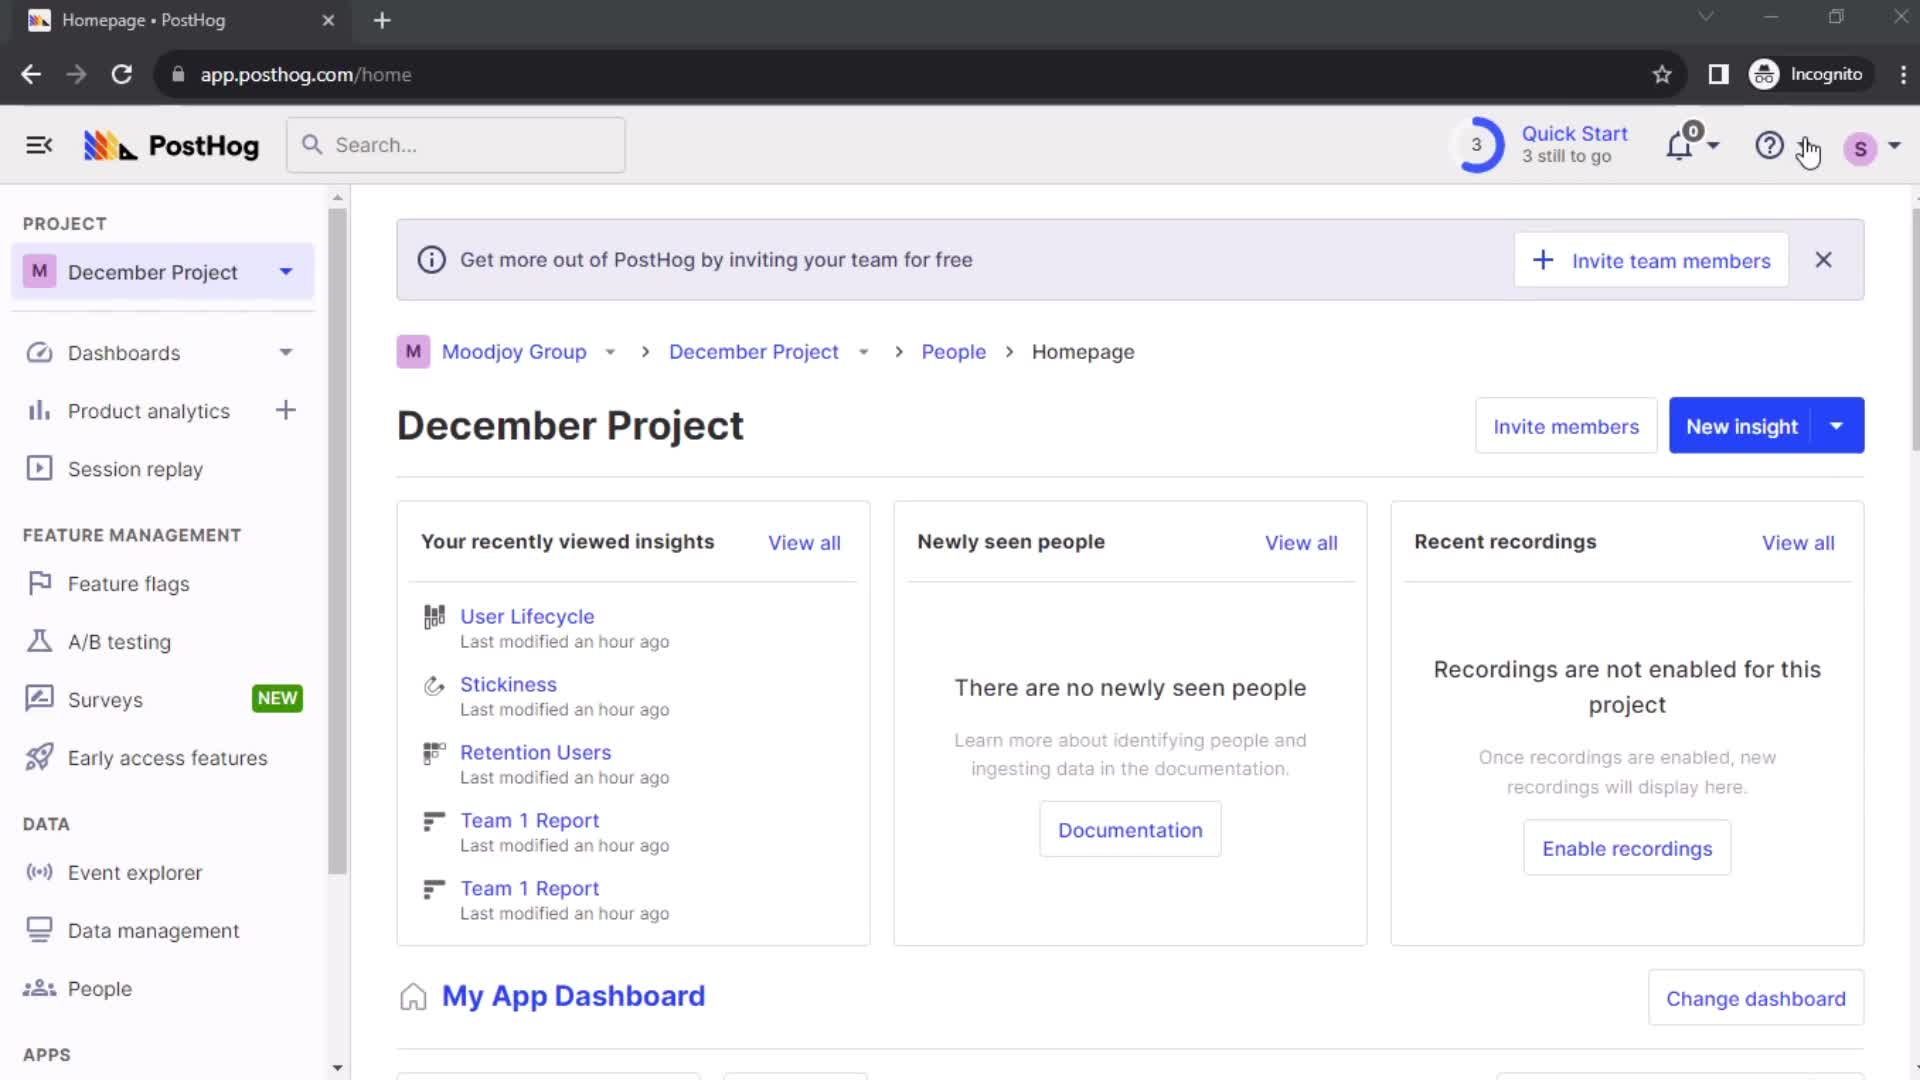Screen dimensions: 1920x1080
Task: Click Enable recordings
Action: 1627,849
